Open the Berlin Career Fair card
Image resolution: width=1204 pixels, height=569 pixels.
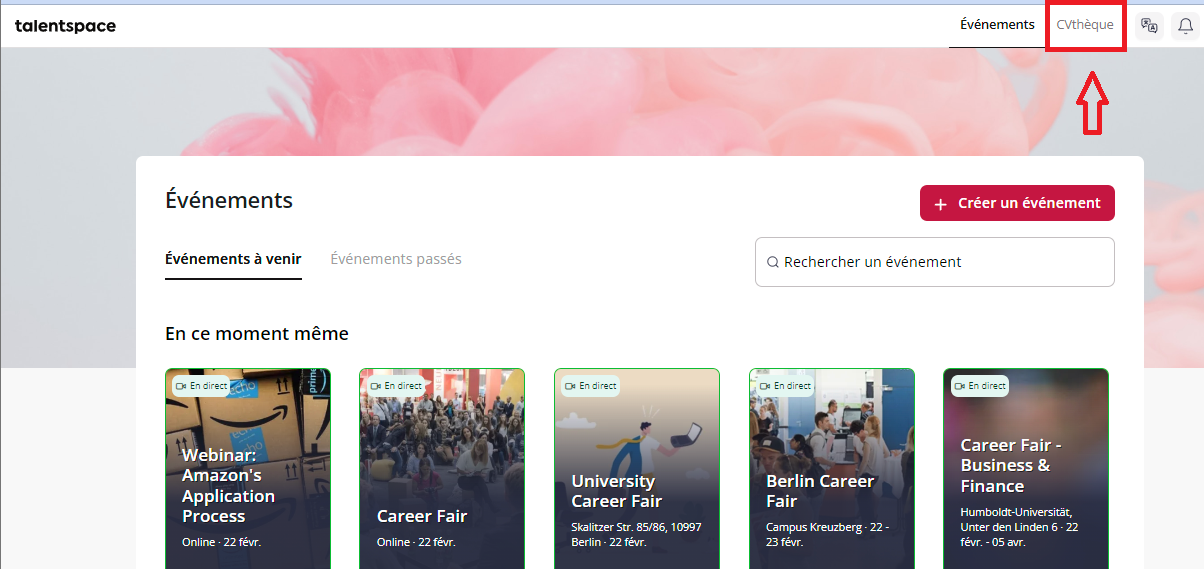coord(831,468)
